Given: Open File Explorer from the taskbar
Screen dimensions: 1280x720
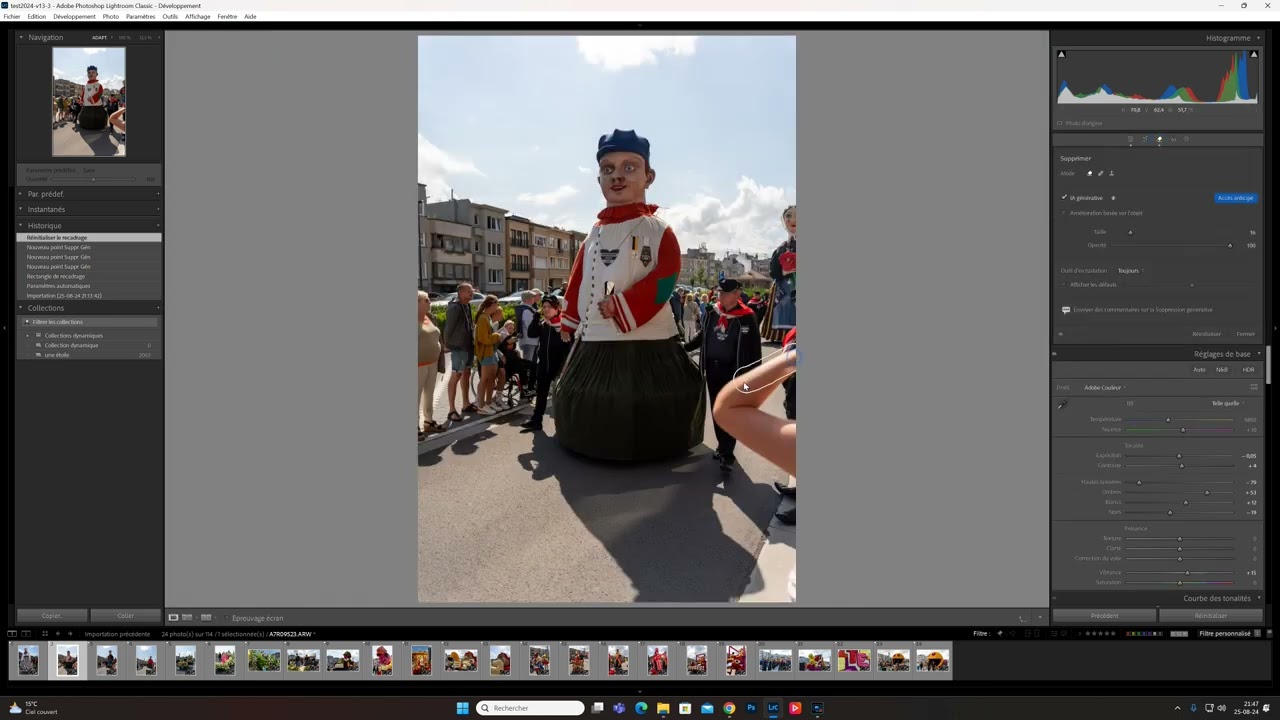Looking at the screenshot, I should pos(663,708).
